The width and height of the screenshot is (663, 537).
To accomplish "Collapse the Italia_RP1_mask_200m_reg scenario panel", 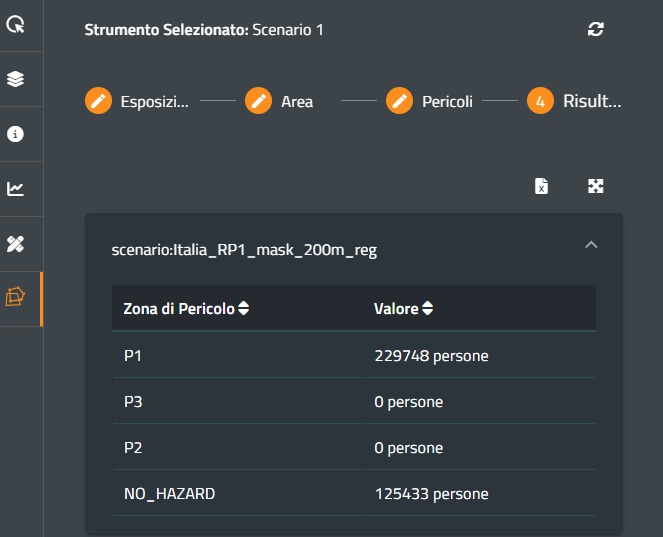I will click(x=591, y=245).
